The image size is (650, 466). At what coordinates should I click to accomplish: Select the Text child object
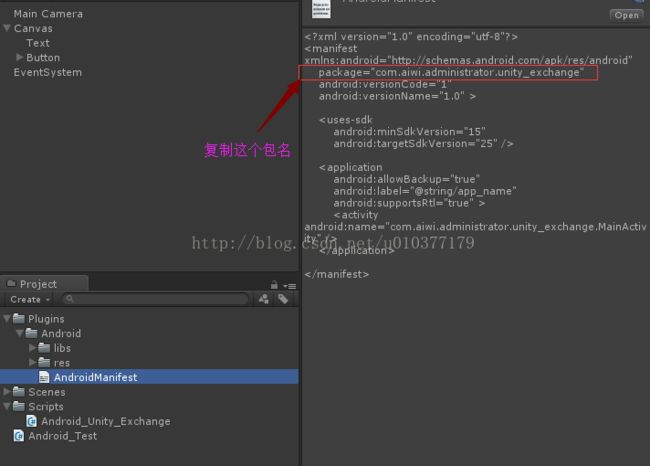[x=38, y=43]
